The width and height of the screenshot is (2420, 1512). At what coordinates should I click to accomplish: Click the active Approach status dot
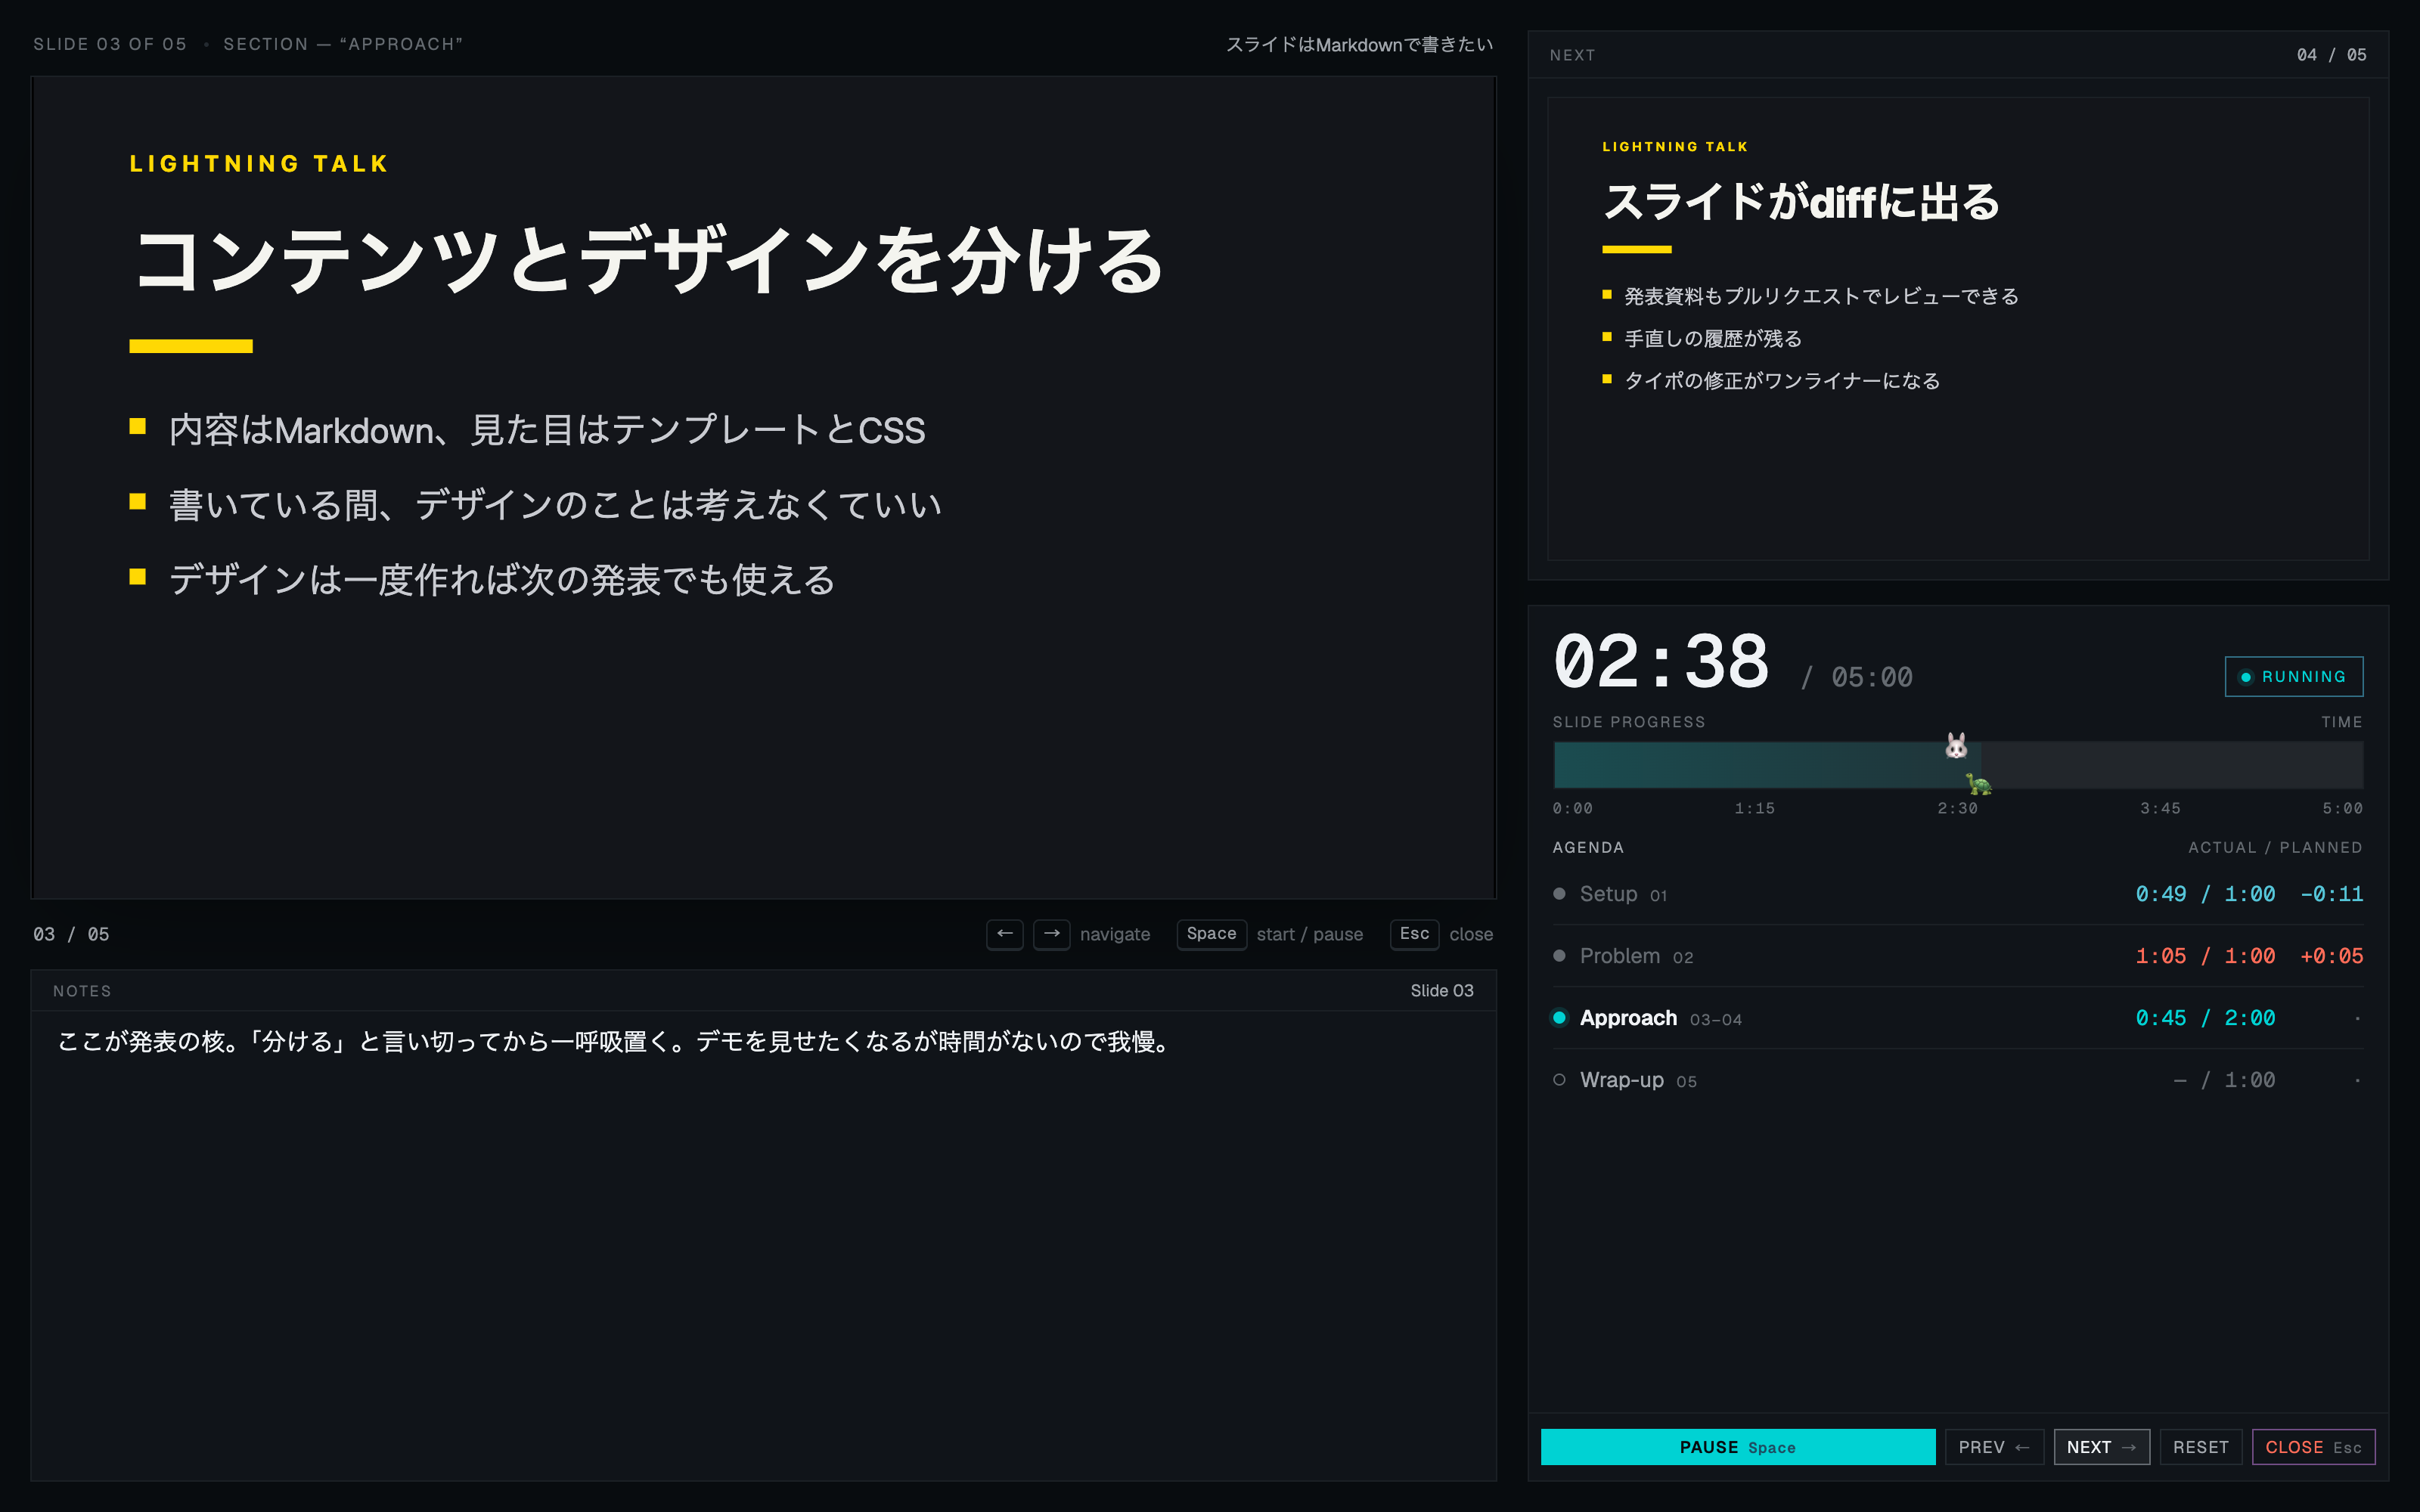pos(1559,1018)
